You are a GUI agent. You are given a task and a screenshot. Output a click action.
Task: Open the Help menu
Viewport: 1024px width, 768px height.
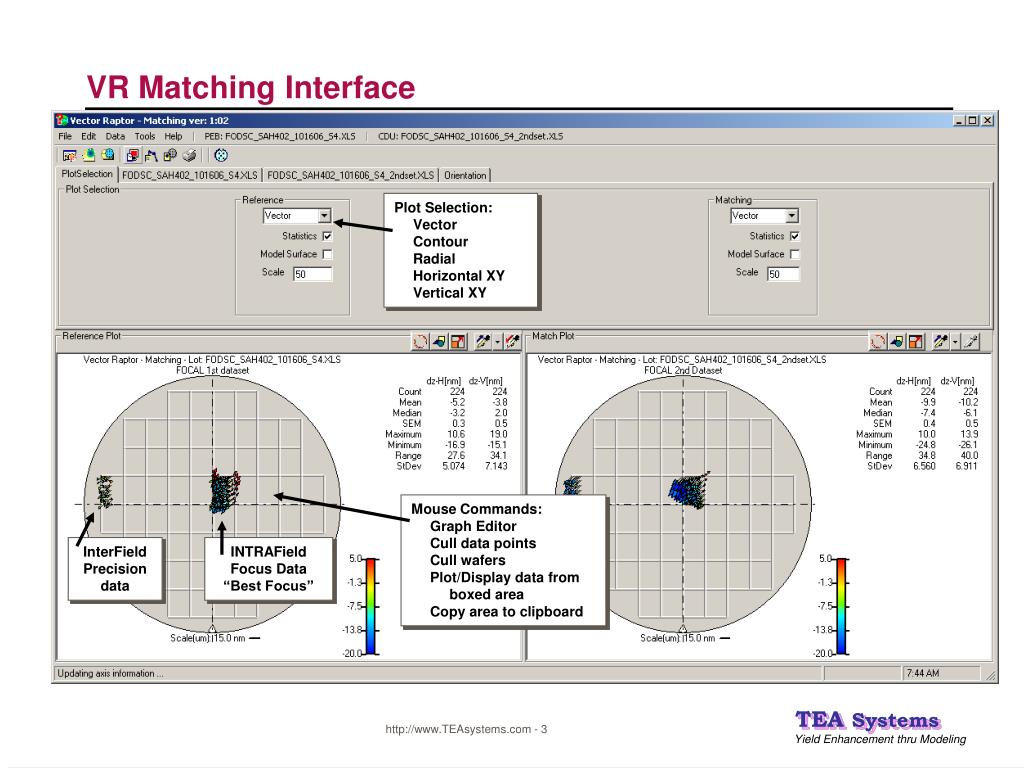point(173,136)
